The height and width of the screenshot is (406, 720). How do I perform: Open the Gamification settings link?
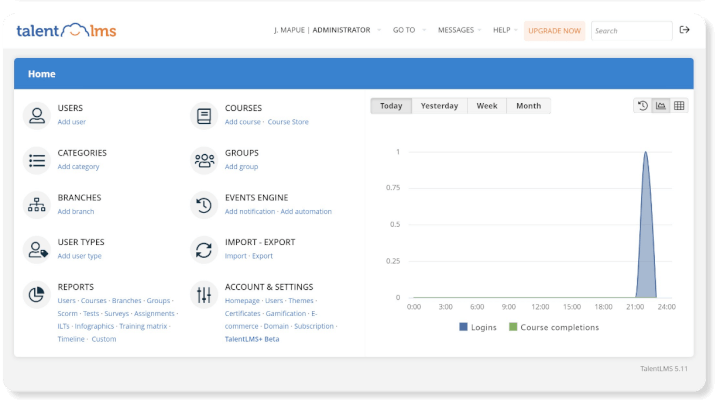click(x=286, y=313)
